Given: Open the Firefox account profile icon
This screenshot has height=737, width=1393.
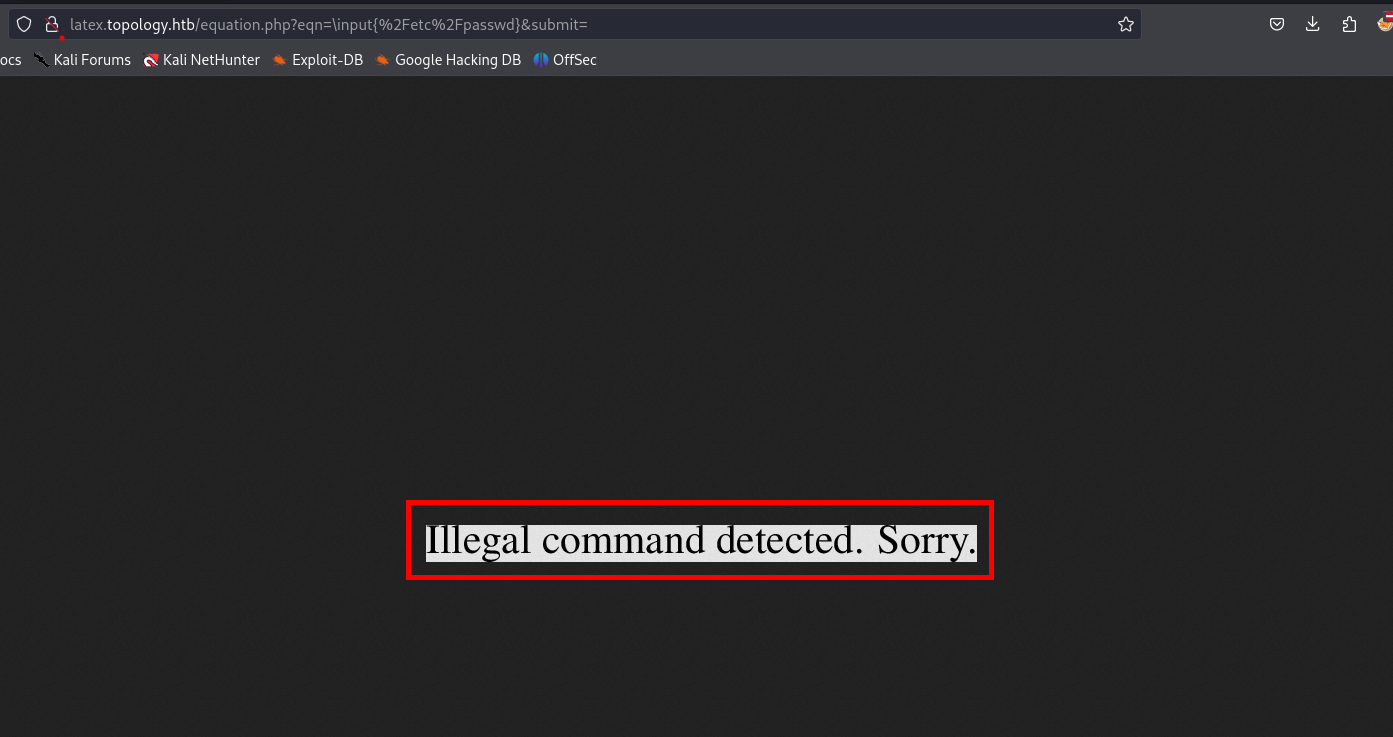Looking at the screenshot, I should [1384, 24].
